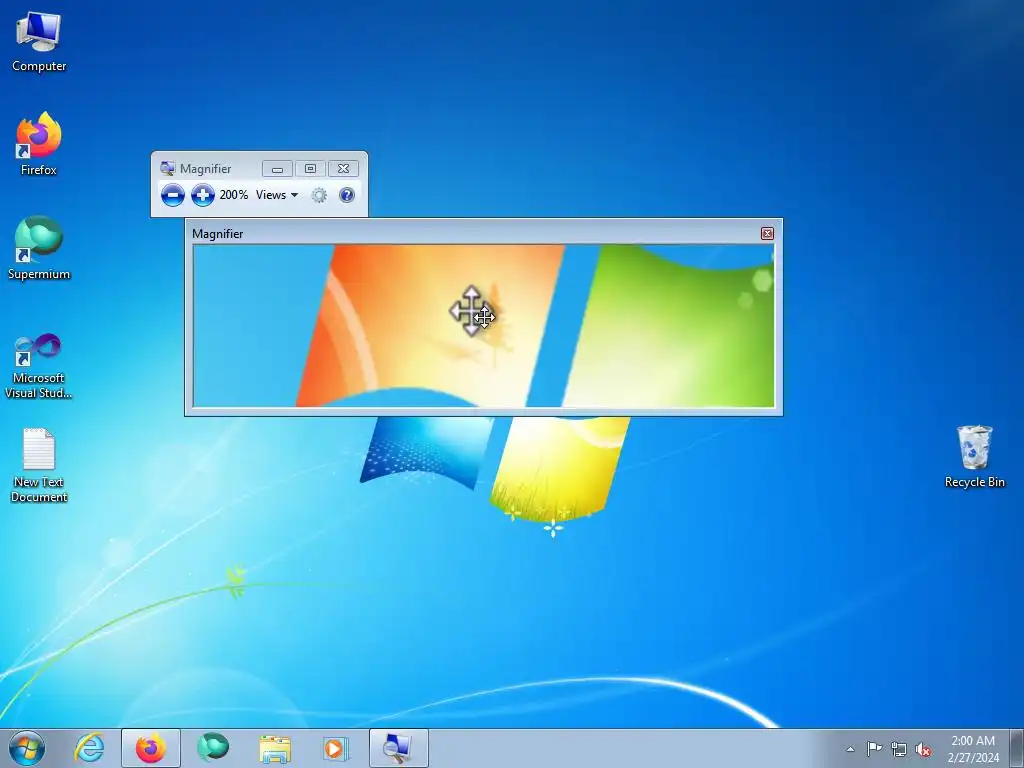Open the network tray icon
The width and height of the screenshot is (1024, 768).
click(x=899, y=749)
